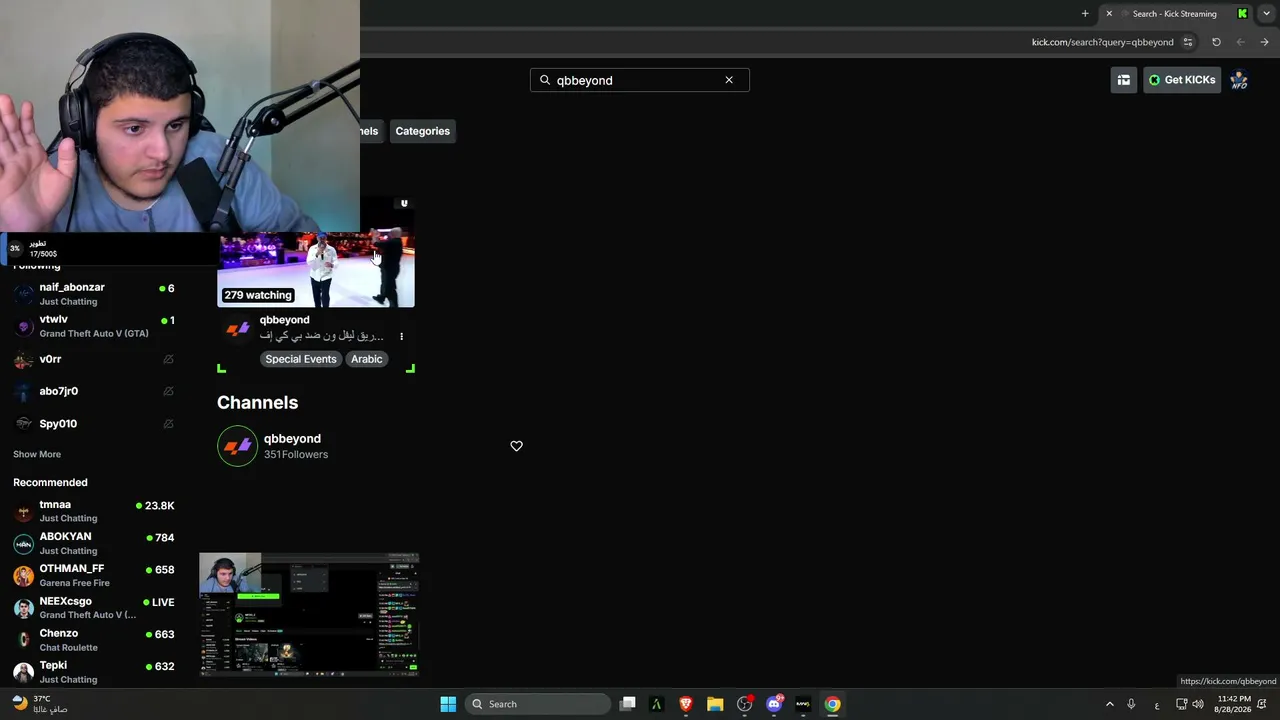This screenshot has height=720, width=1280.
Task: Open qbbeyond avatar on the stream card
Action: [x=238, y=328]
